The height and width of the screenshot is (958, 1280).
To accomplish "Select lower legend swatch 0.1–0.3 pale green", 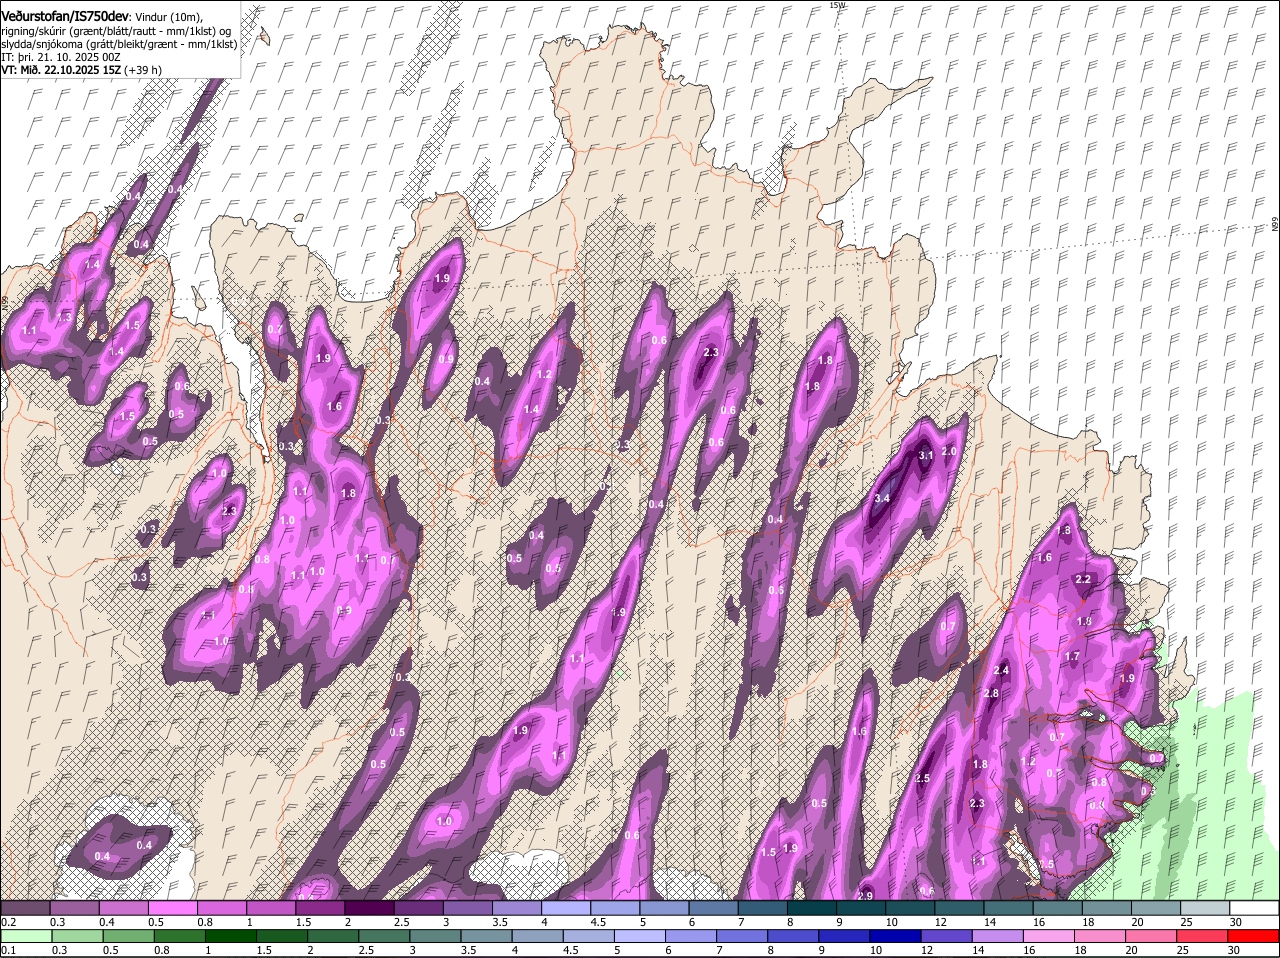I will point(25,936).
